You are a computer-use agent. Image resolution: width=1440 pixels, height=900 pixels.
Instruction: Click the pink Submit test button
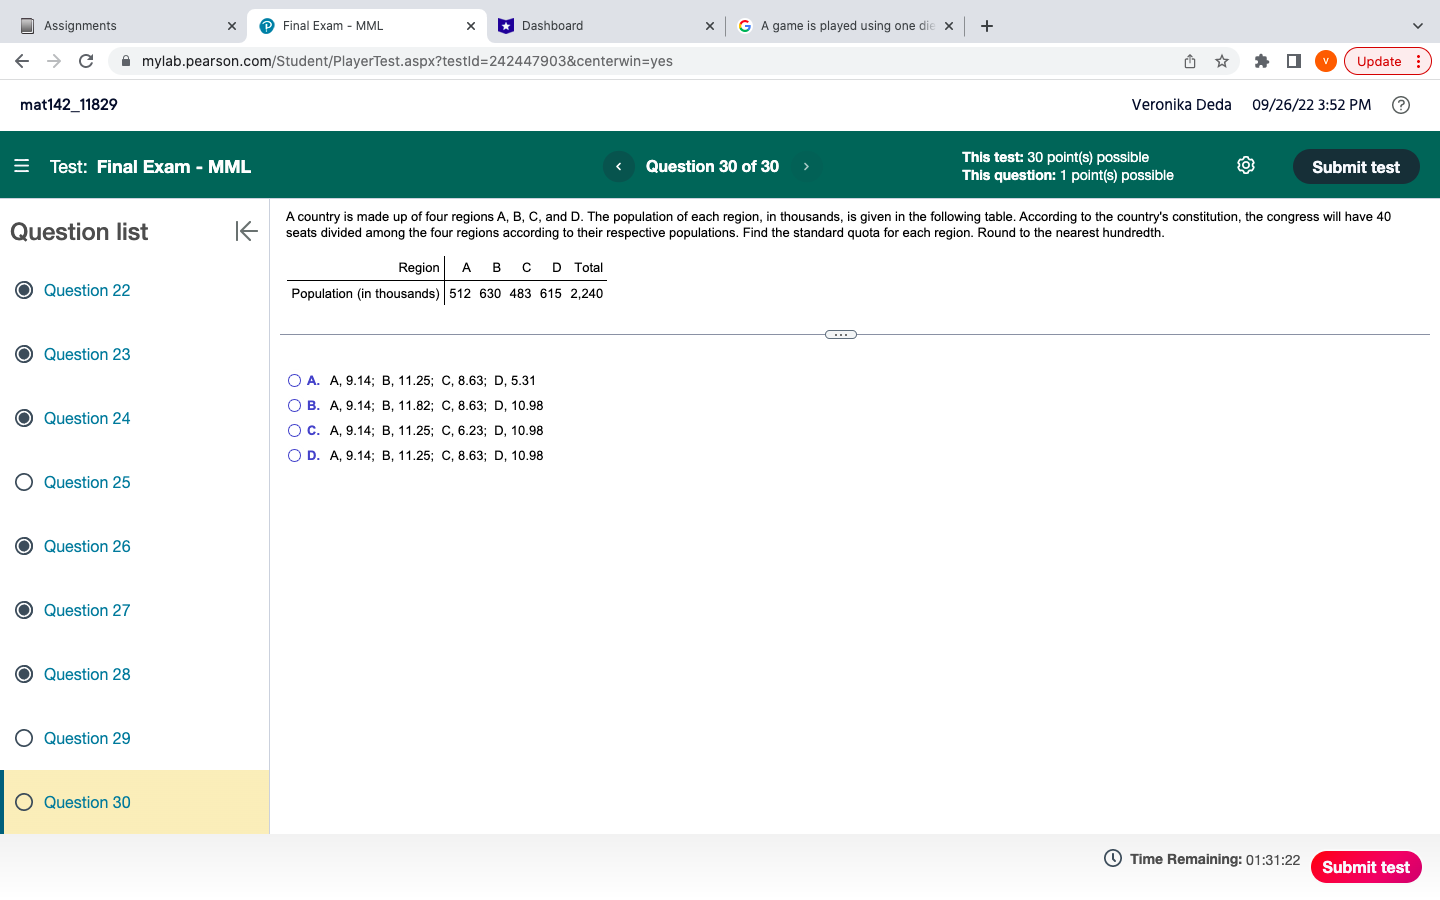point(1365,867)
